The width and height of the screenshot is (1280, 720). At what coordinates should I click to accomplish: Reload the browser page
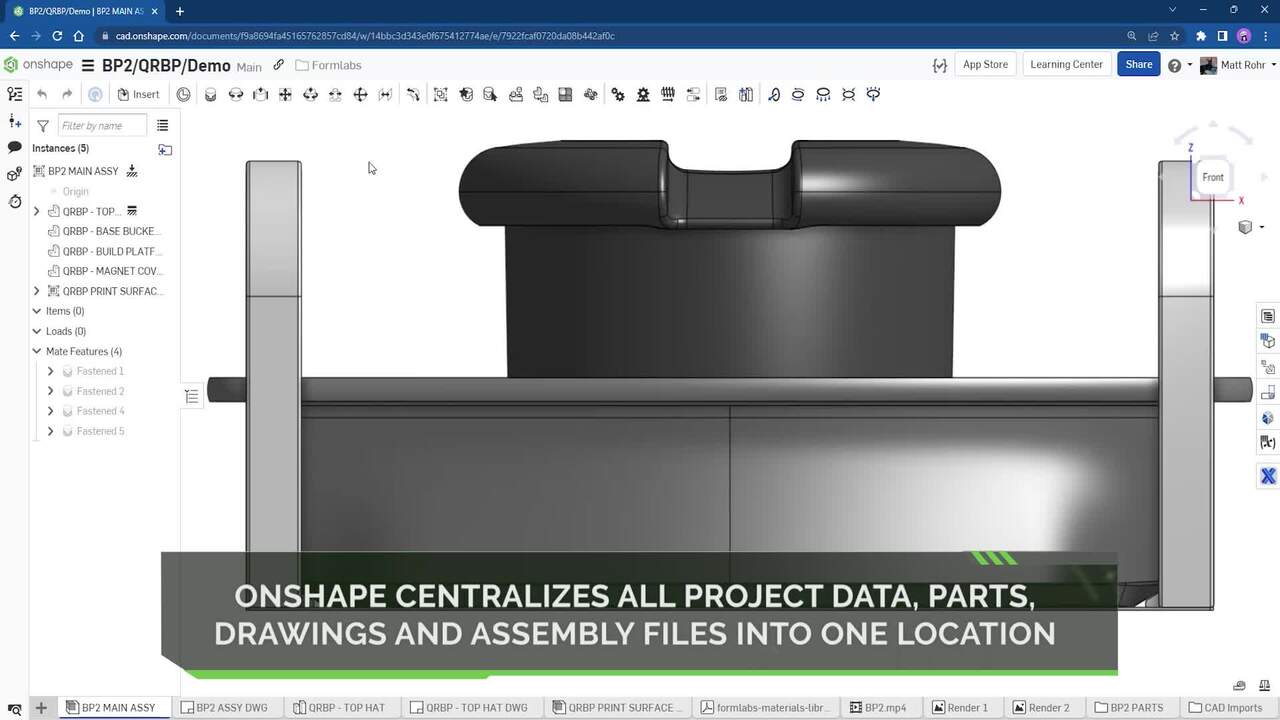57,36
